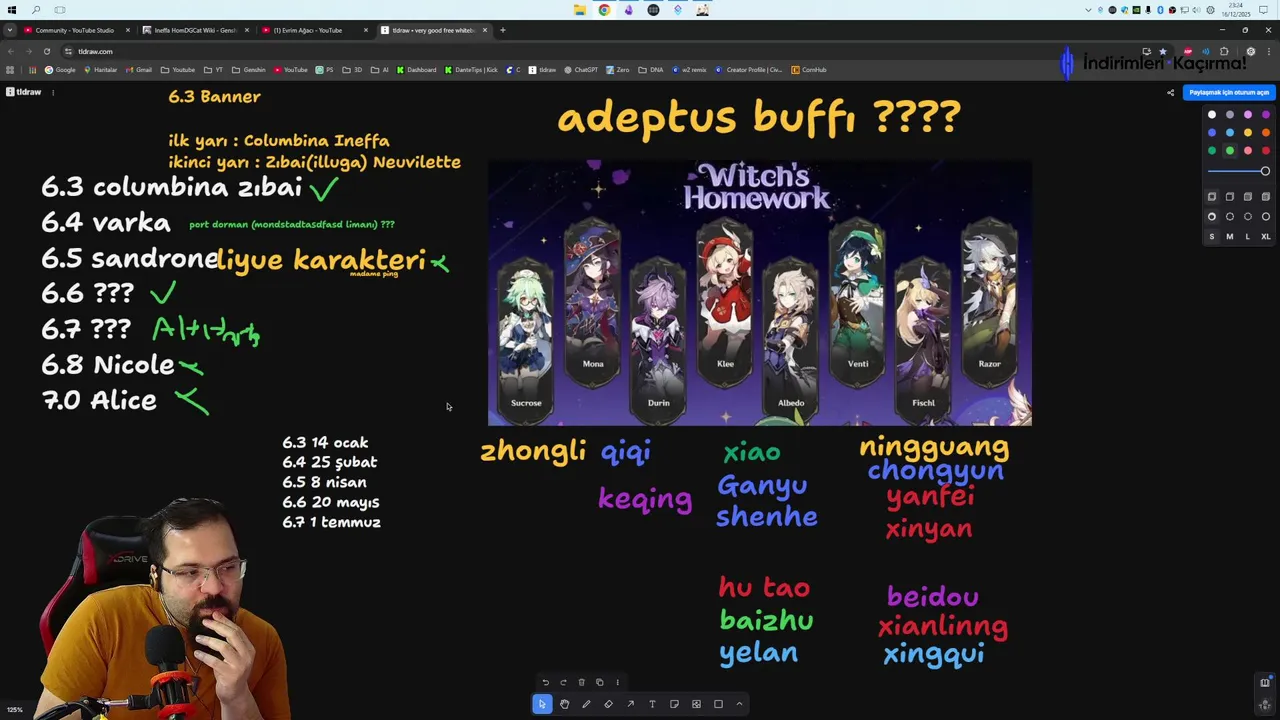Activate the Hand pan tool

click(564, 704)
